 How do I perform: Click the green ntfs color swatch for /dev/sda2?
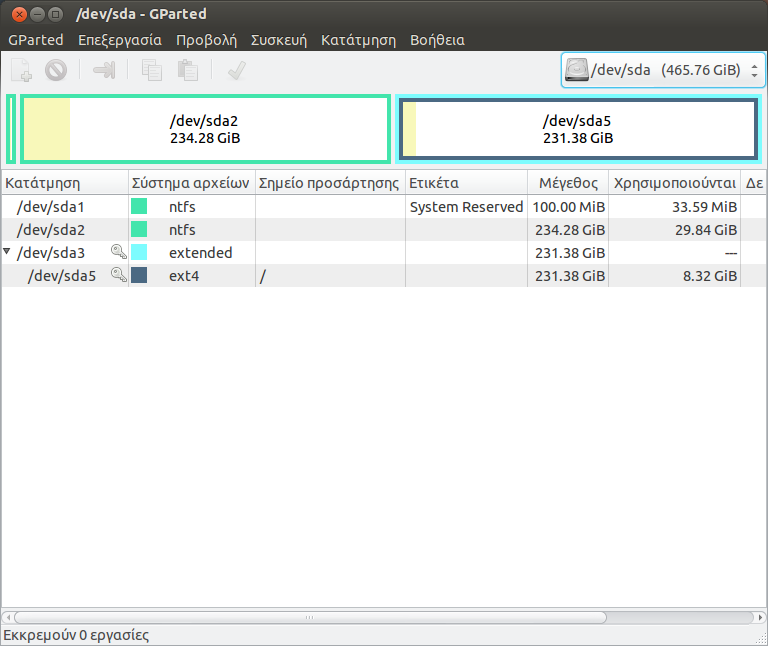point(139,229)
